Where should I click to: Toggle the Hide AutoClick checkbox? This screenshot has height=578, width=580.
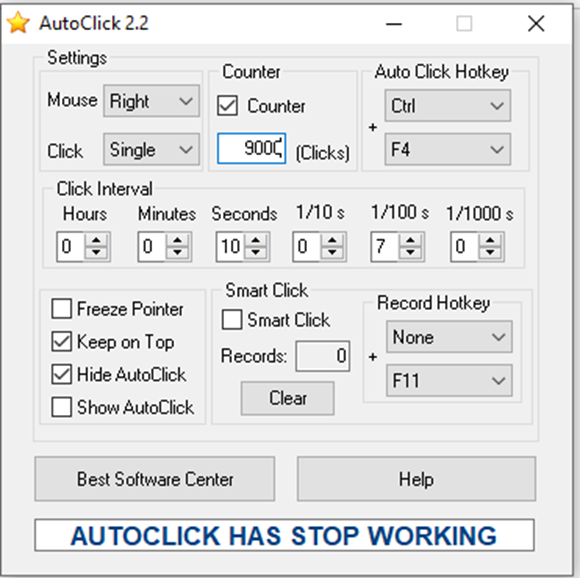(61, 374)
